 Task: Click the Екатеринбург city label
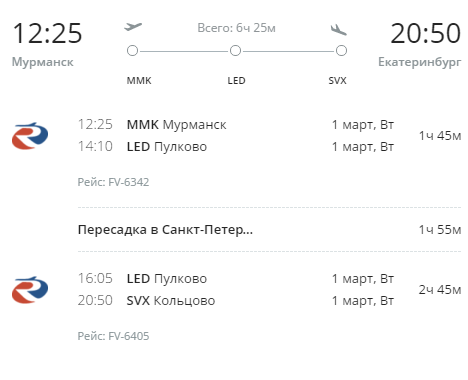pos(420,62)
